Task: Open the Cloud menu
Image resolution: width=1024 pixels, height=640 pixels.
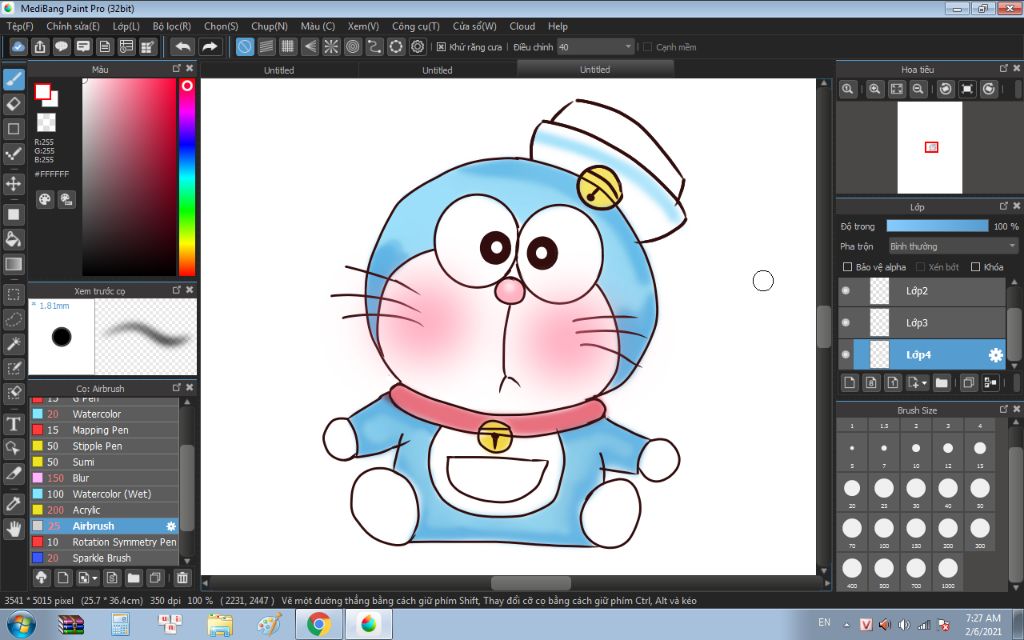Action: pos(522,26)
